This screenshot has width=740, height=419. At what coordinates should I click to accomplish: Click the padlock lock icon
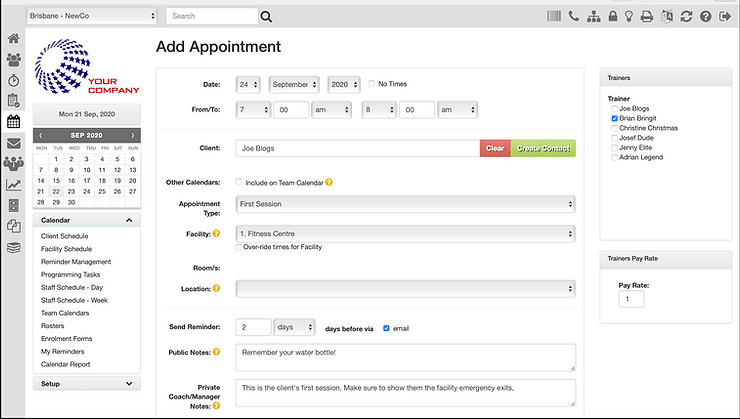coord(610,16)
